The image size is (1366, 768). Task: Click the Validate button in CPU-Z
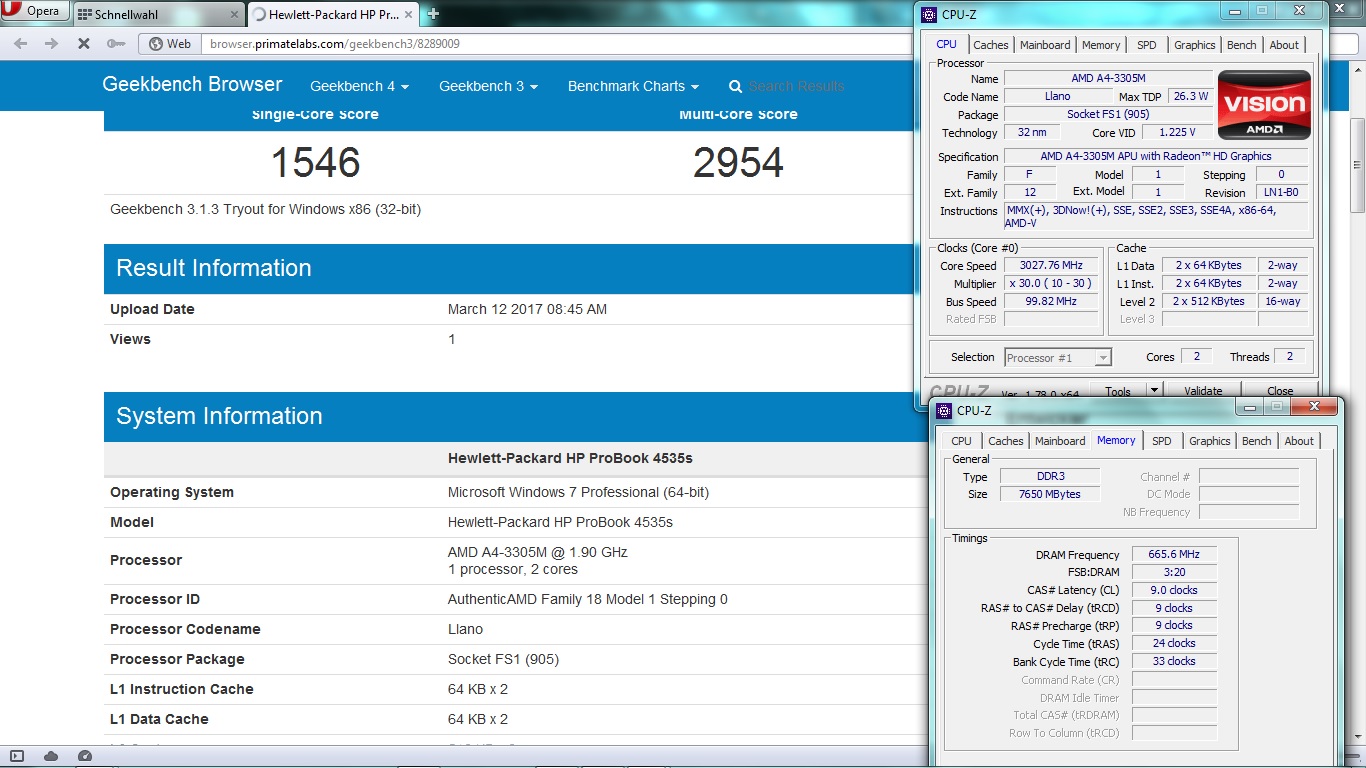point(1203,391)
